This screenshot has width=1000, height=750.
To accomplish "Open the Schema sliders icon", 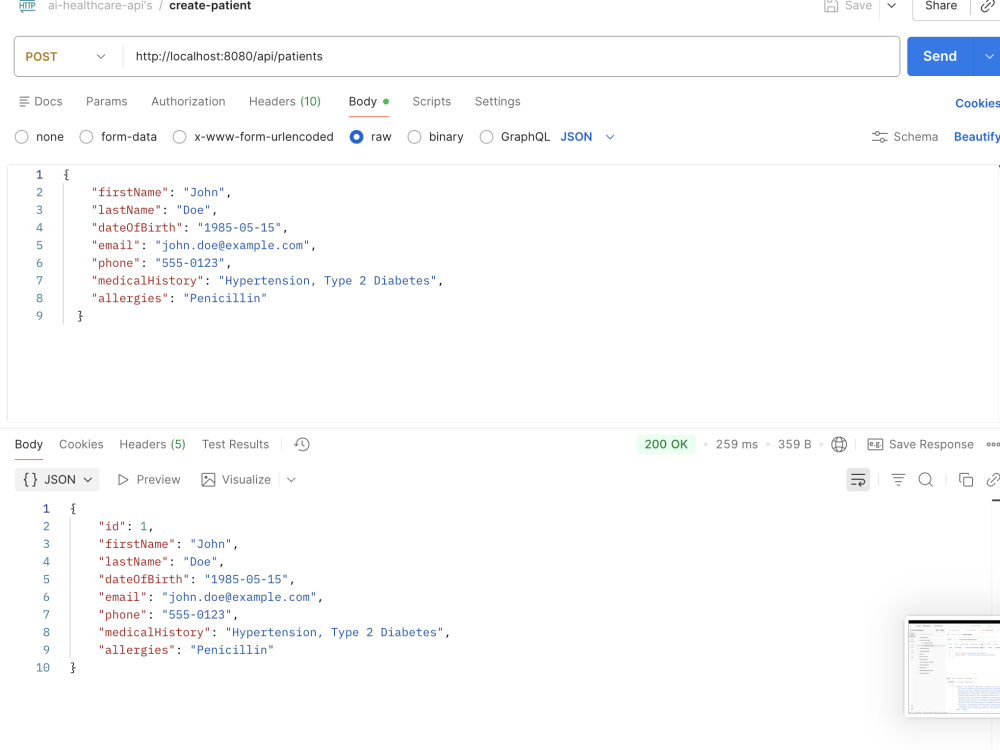I will [x=879, y=137].
